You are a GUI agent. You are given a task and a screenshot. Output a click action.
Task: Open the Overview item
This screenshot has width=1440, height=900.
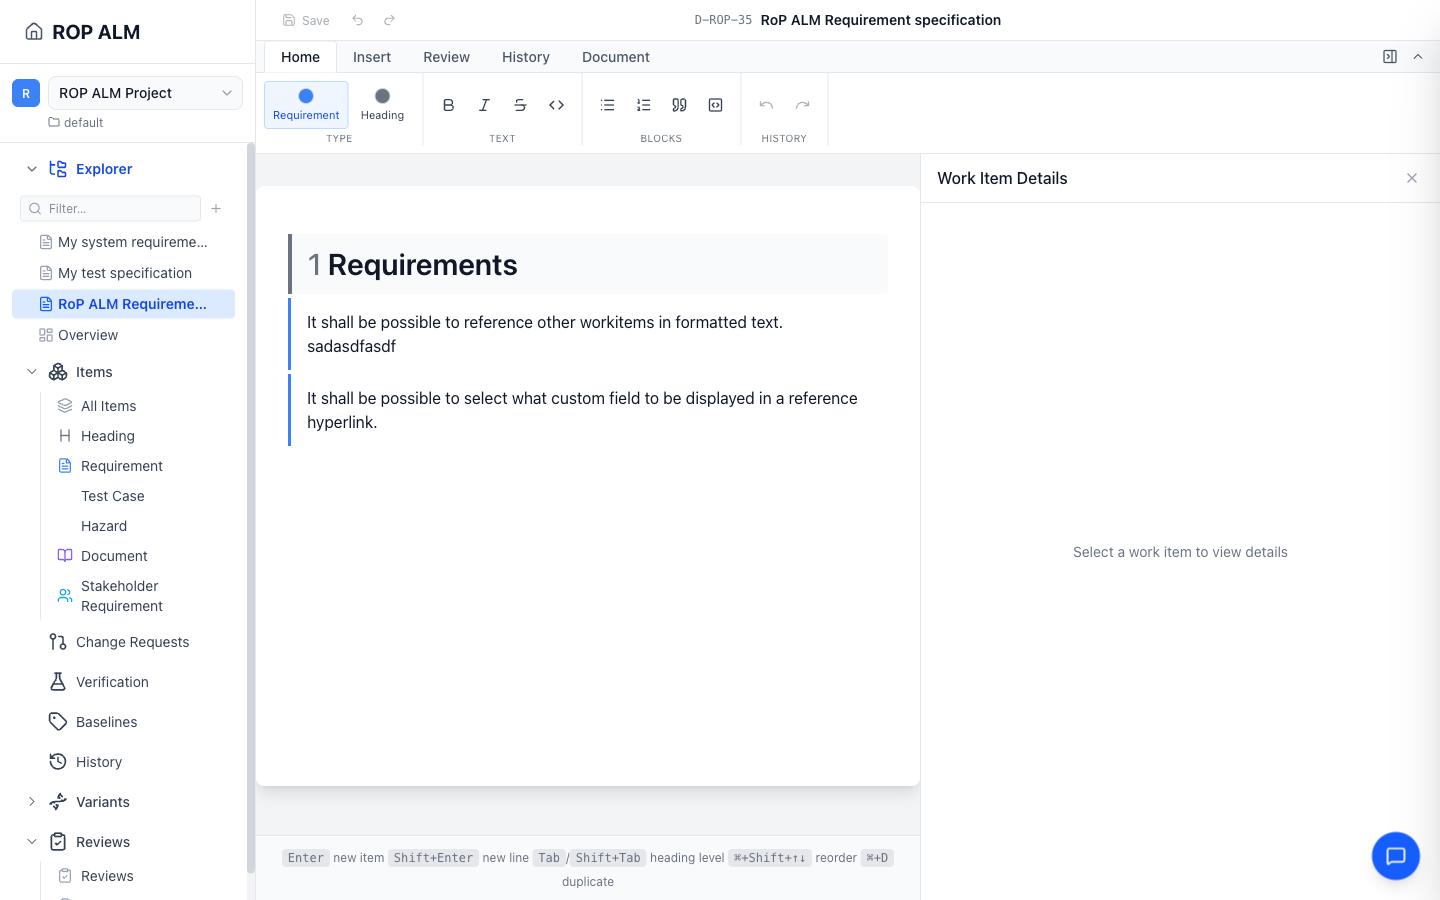point(123,335)
